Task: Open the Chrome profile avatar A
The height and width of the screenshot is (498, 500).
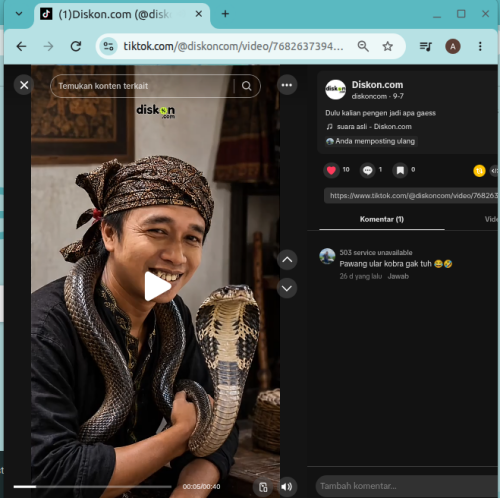Action: pos(453,46)
